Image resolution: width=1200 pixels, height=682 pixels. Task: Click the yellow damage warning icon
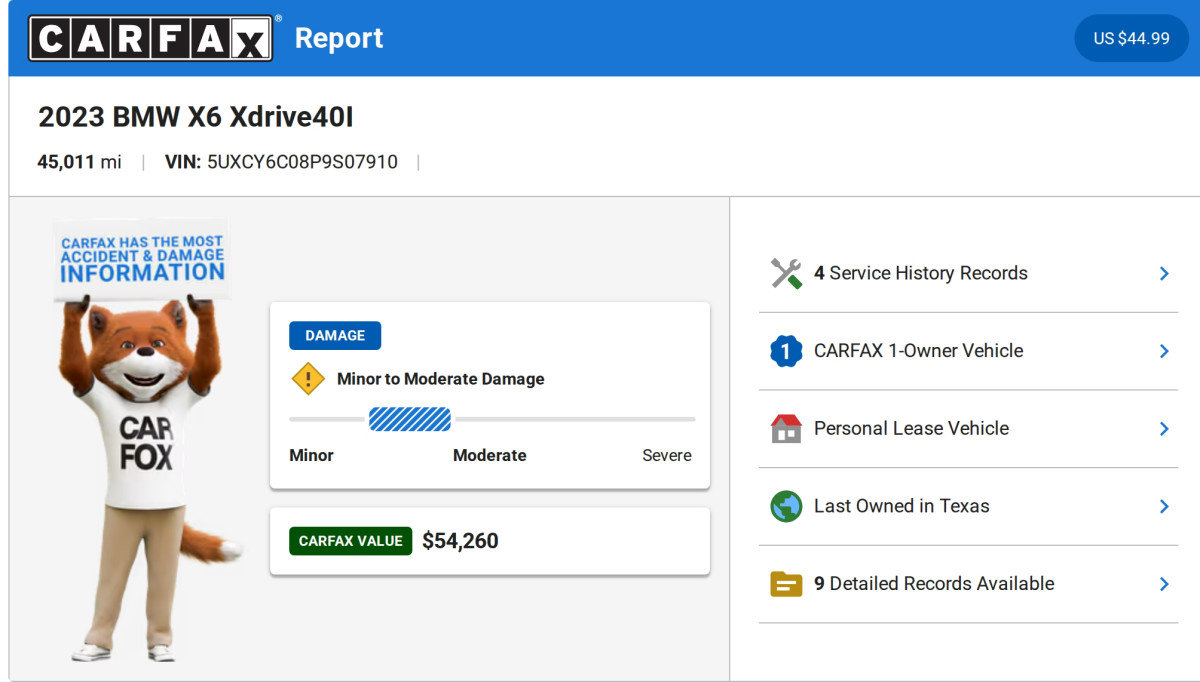[308, 379]
